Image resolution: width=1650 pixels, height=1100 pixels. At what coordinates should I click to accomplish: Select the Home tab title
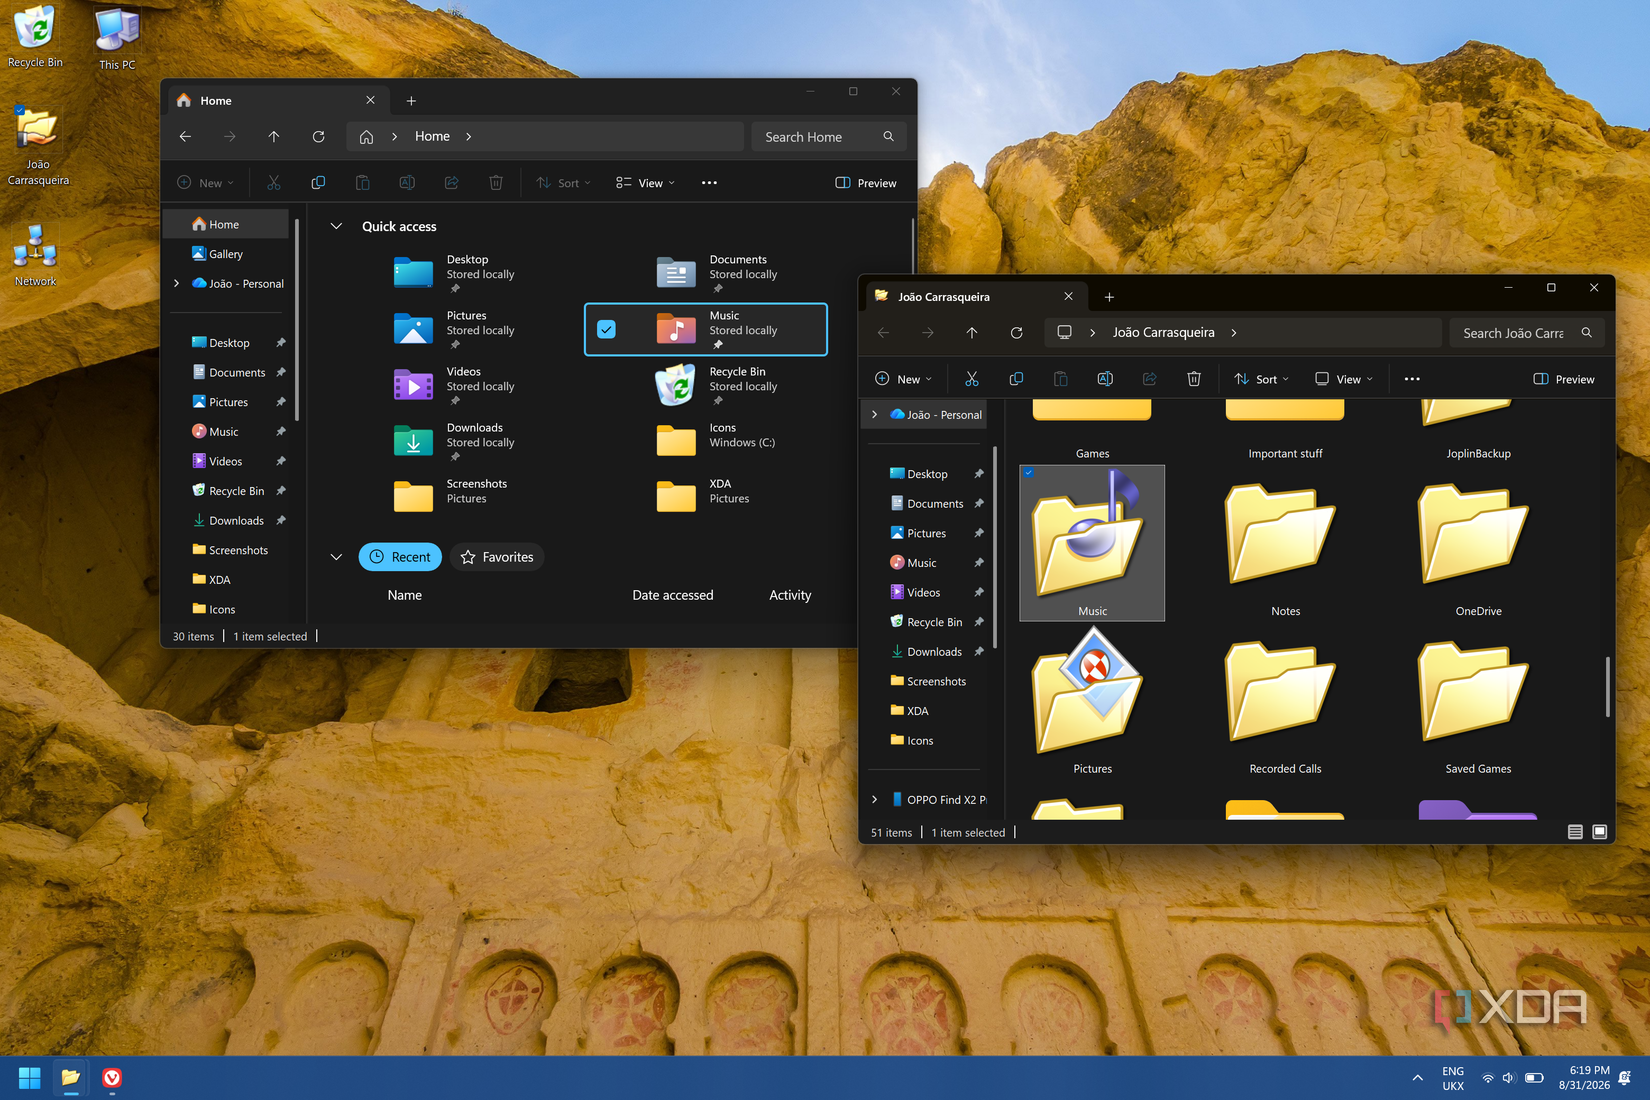click(x=216, y=101)
